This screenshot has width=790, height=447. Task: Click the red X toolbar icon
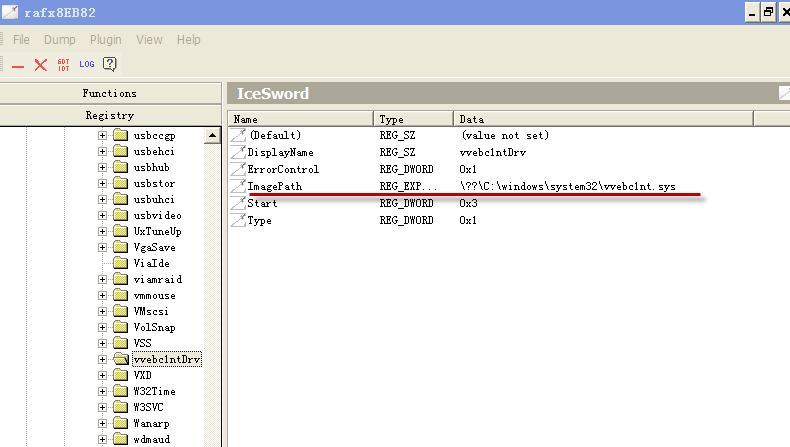tap(41, 65)
